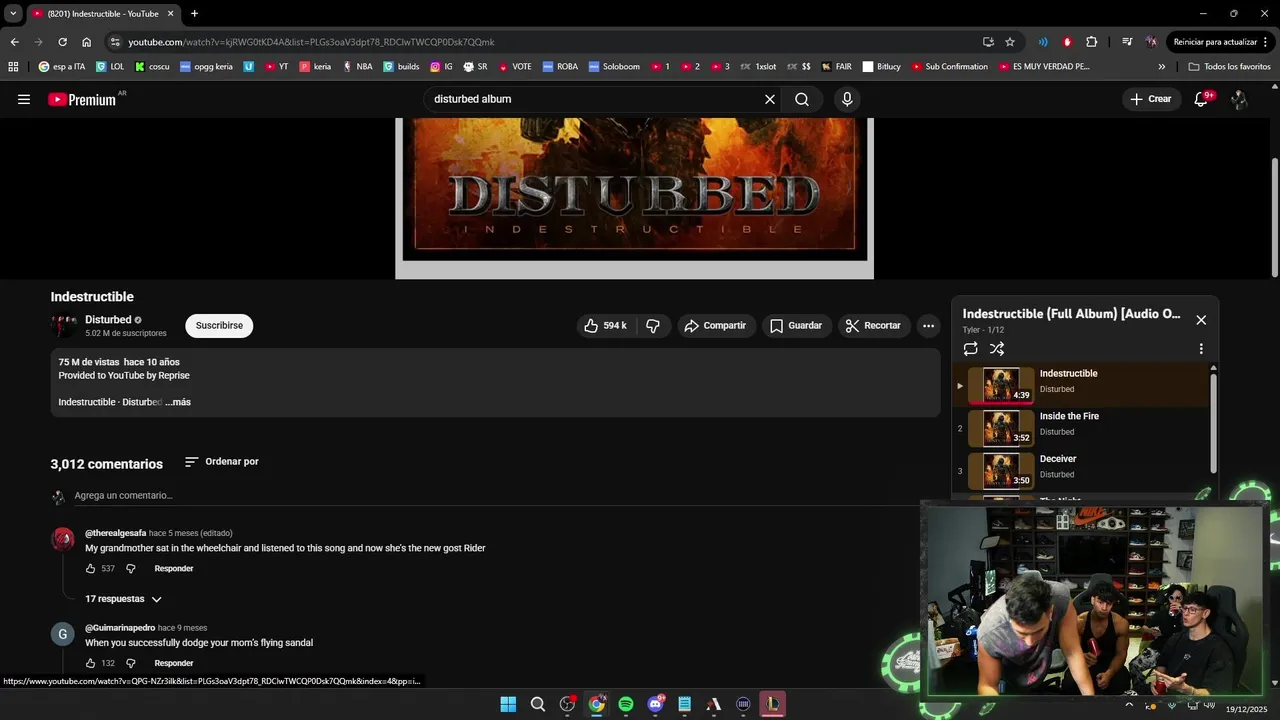Toggle playlist loop mode

[970, 349]
